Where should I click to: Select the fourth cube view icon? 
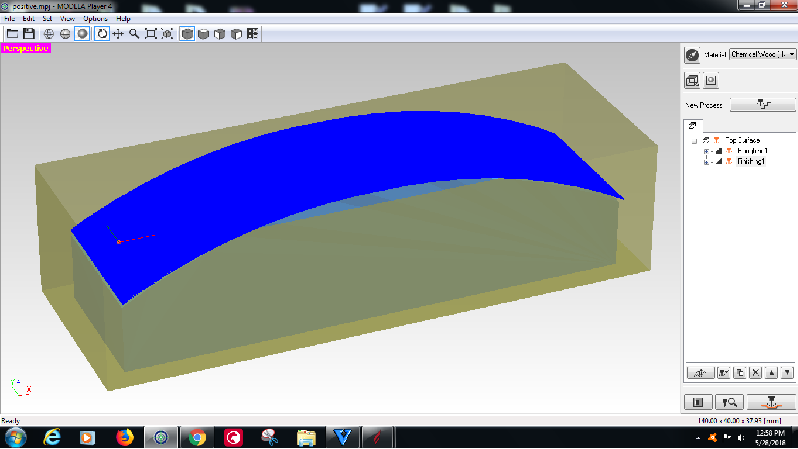(x=236, y=34)
